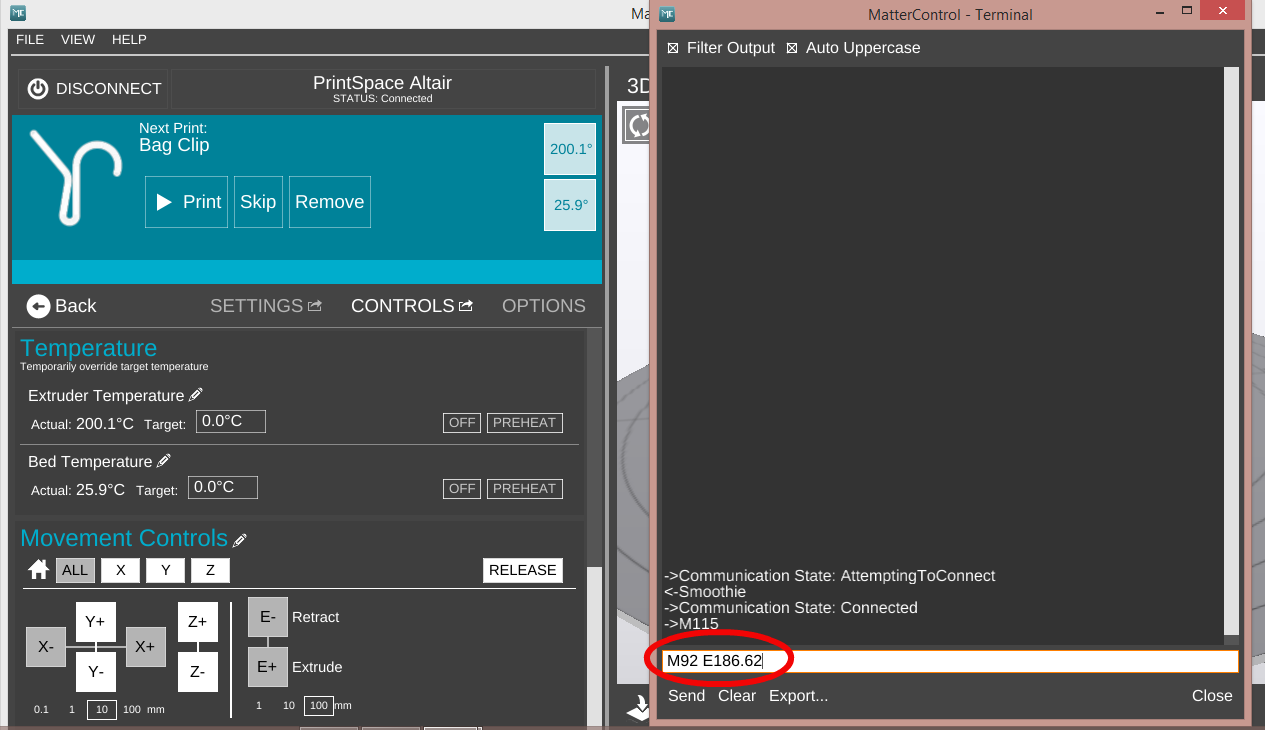Pop out the SETTINGS panel icon
Viewport: 1265px width, 730px height.
click(315, 306)
